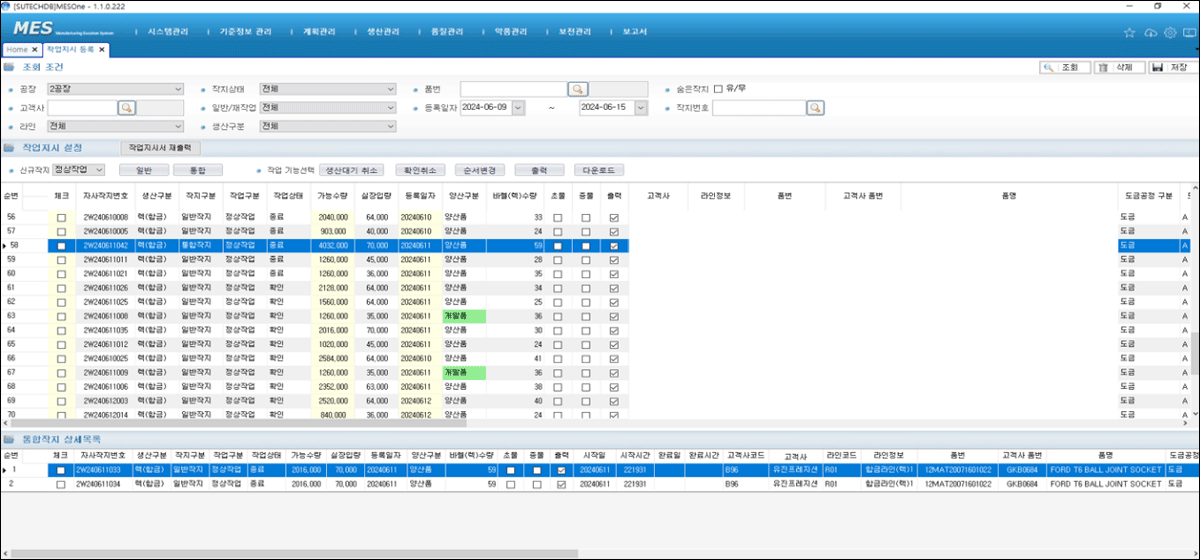Click the lookup icon beside 작지번호 field

(x=815, y=108)
